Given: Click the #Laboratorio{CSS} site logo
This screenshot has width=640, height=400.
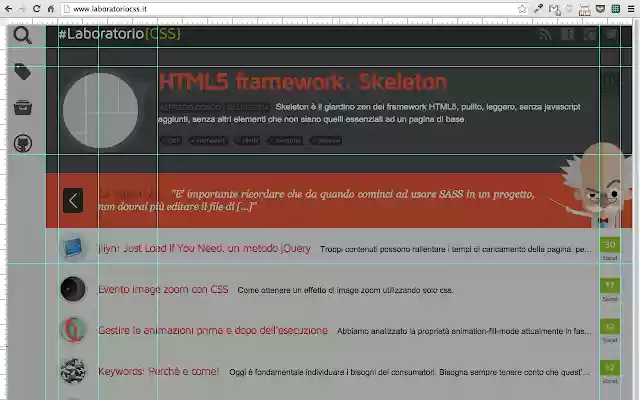Looking at the screenshot, I should coord(119,34).
